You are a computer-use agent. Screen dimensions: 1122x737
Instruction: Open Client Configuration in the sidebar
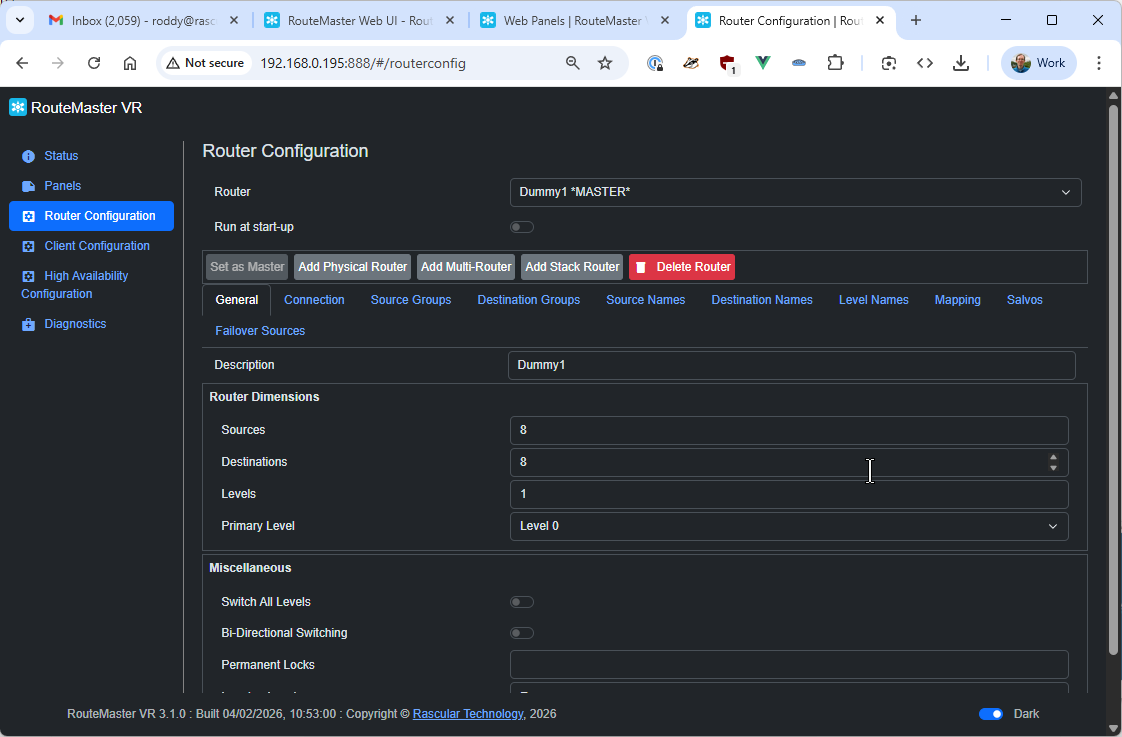(86, 246)
